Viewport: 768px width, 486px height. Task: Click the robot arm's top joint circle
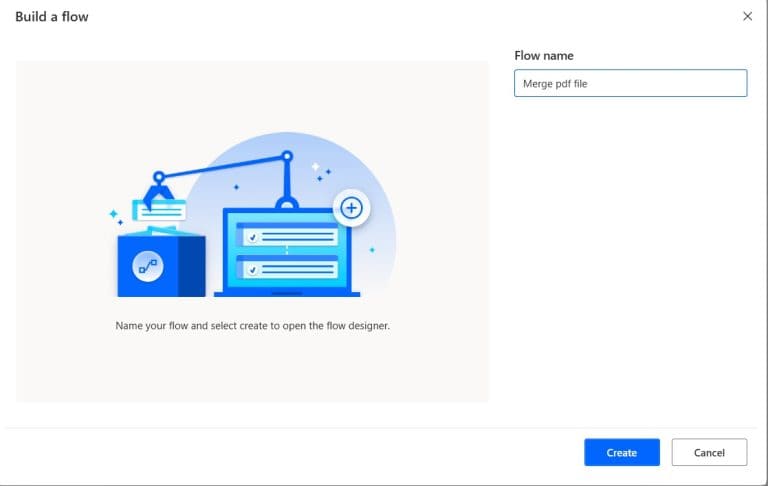pos(288,156)
